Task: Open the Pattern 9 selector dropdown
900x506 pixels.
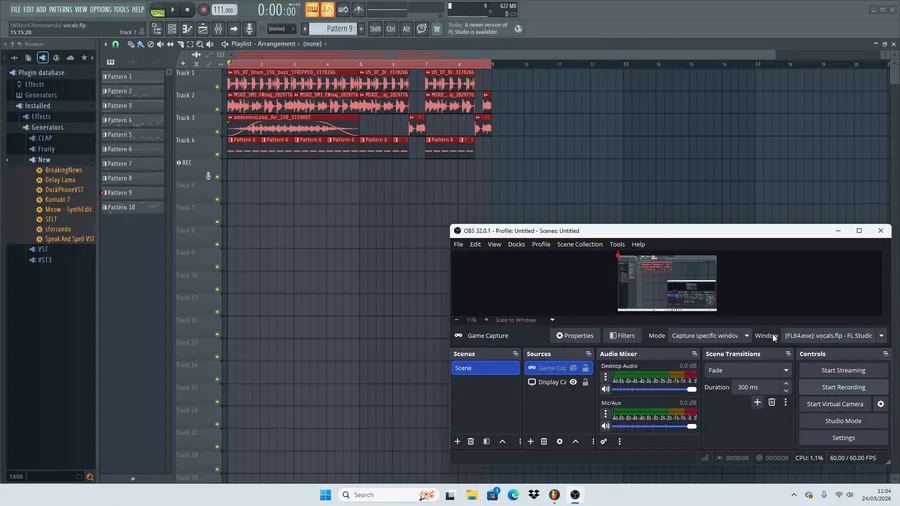Action: tap(333, 29)
